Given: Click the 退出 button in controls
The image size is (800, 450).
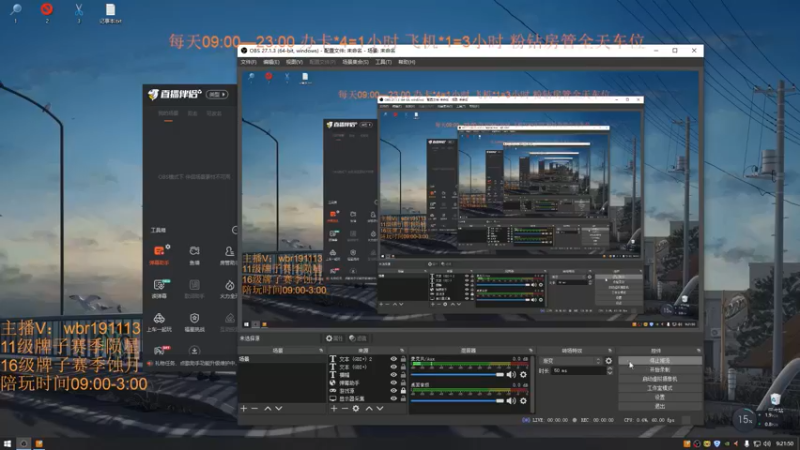Looking at the screenshot, I should coord(660,407).
